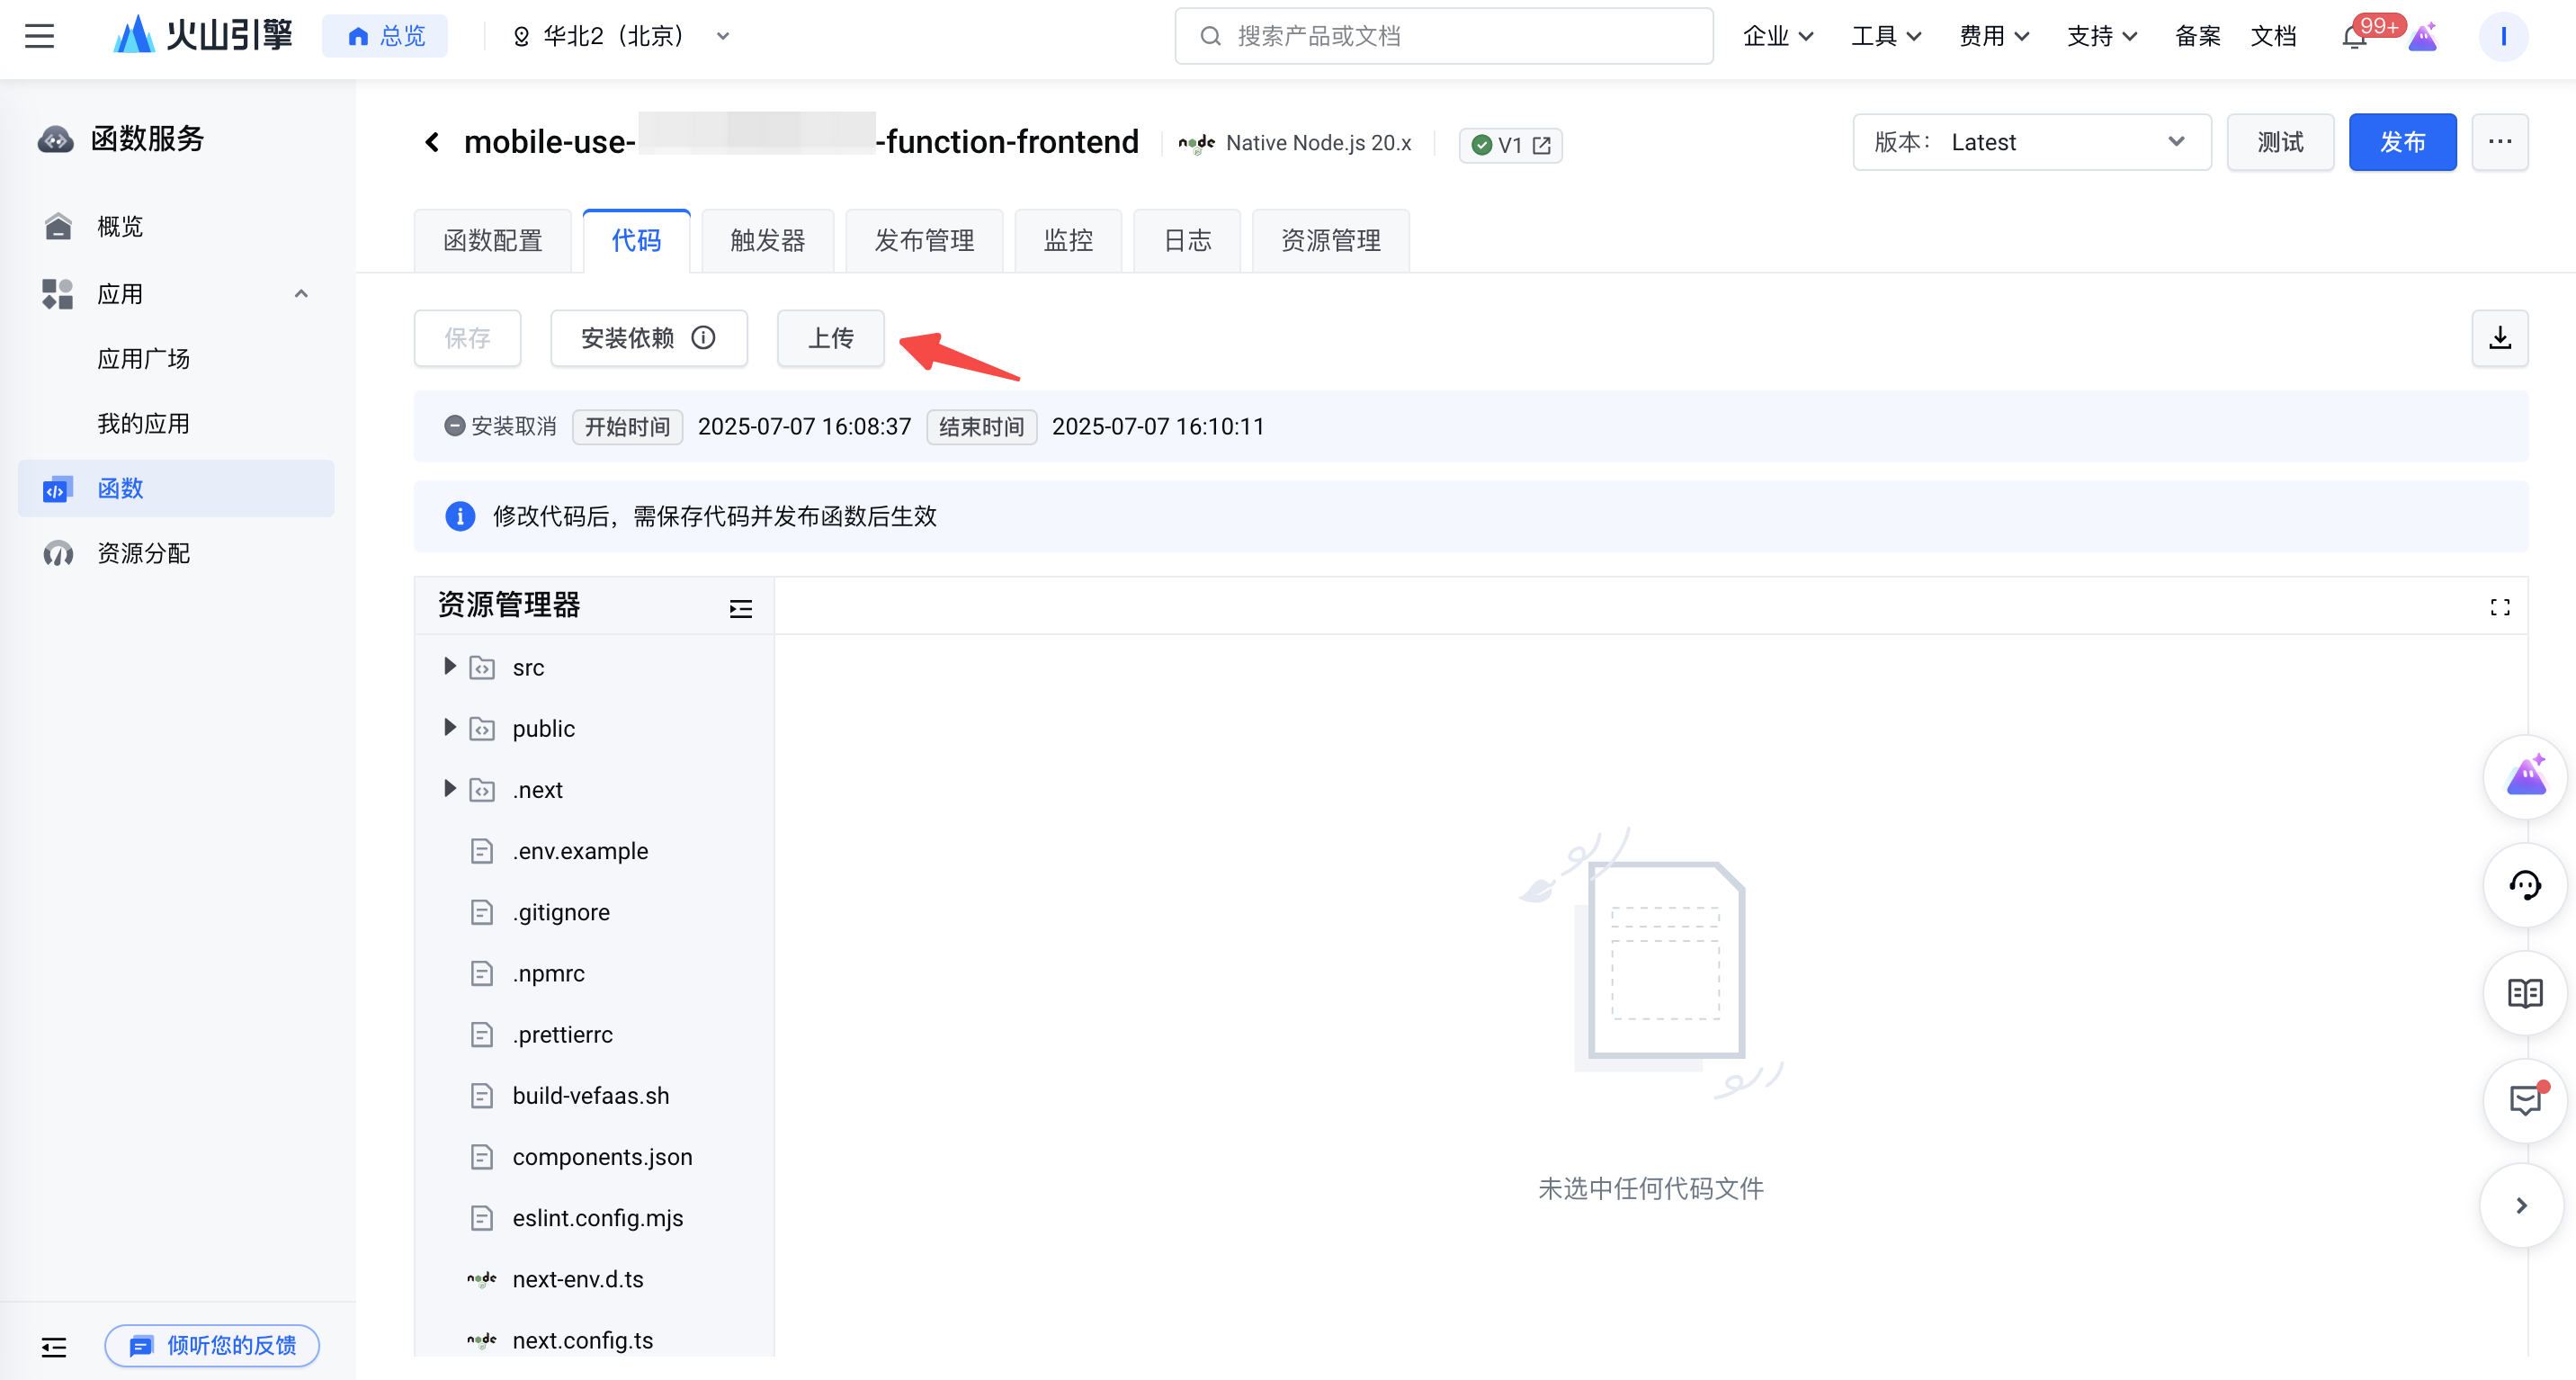Collapse the 应用 sidebar section
Screen dimensions: 2576x1380
click(x=300, y=294)
